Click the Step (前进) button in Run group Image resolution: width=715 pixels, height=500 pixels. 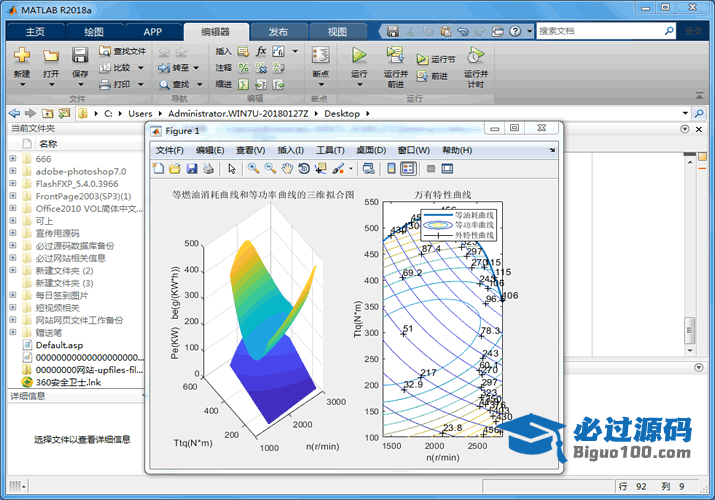pyautogui.click(x=432, y=76)
